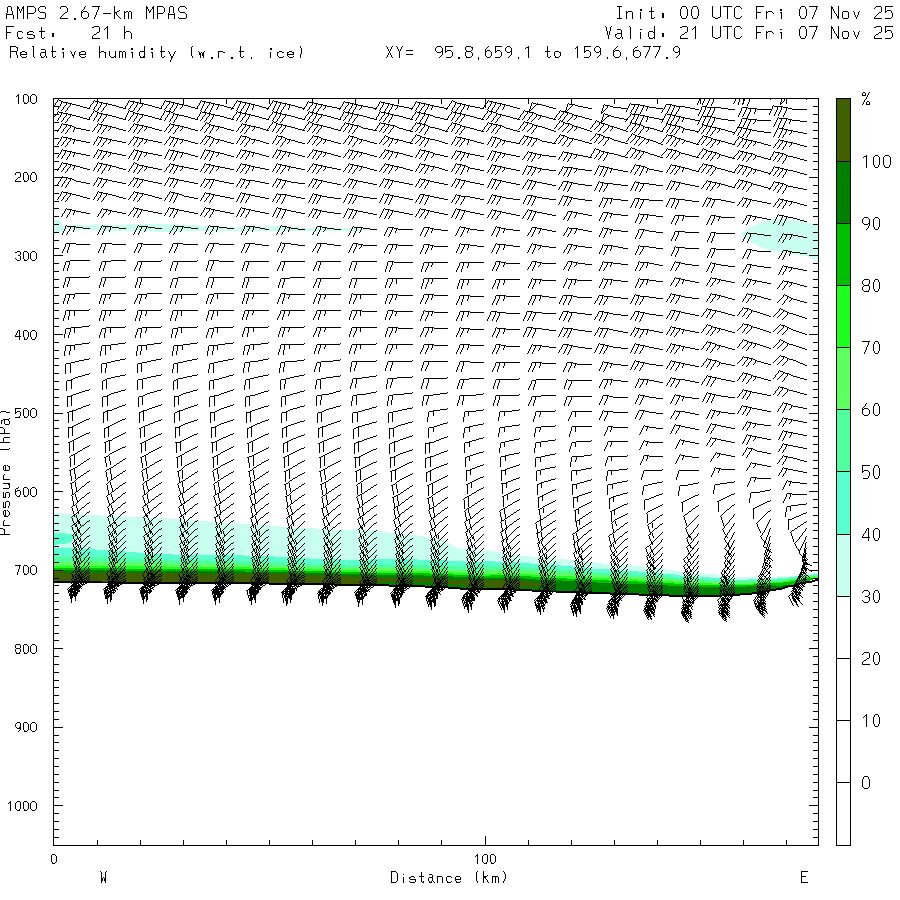Select the bright green 70-80% colorbar swatch

pyautogui.click(x=843, y=317)
